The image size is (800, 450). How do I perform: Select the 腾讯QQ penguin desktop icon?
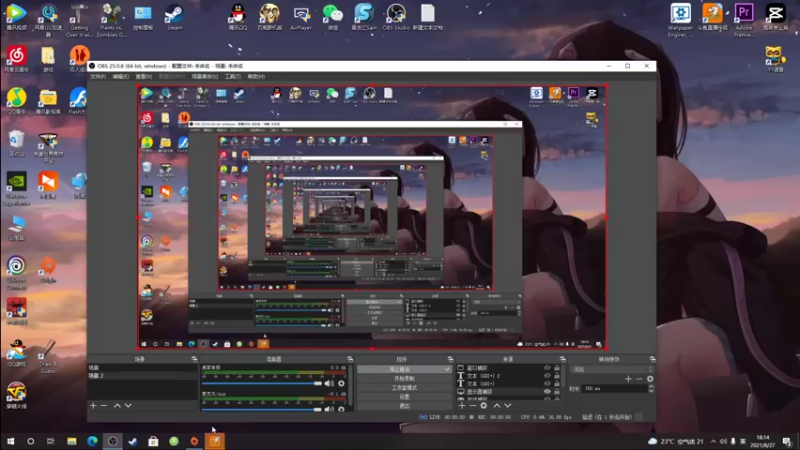coord(238,17)
